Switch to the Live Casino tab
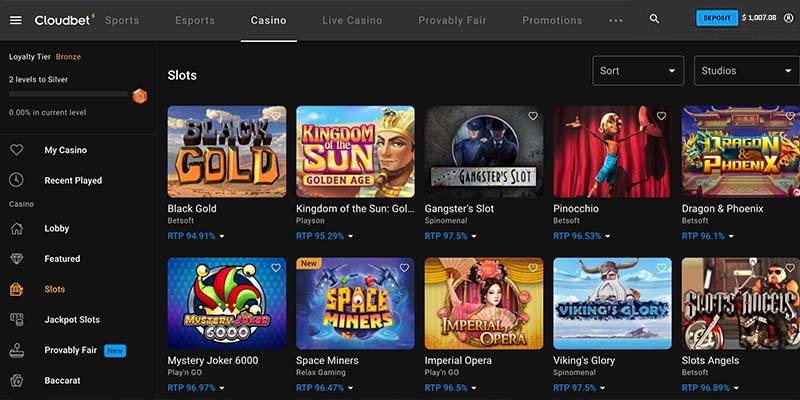This screenshot has height=400, width=800. (x=351, y=20)
